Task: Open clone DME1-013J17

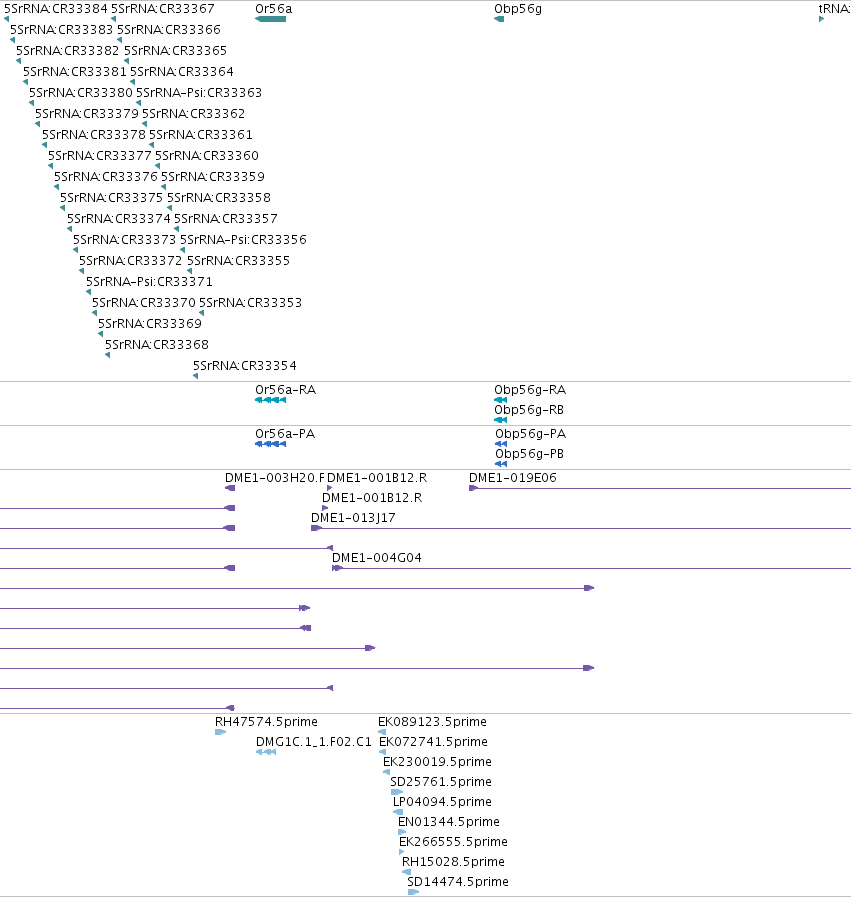Action: (353, 518)
